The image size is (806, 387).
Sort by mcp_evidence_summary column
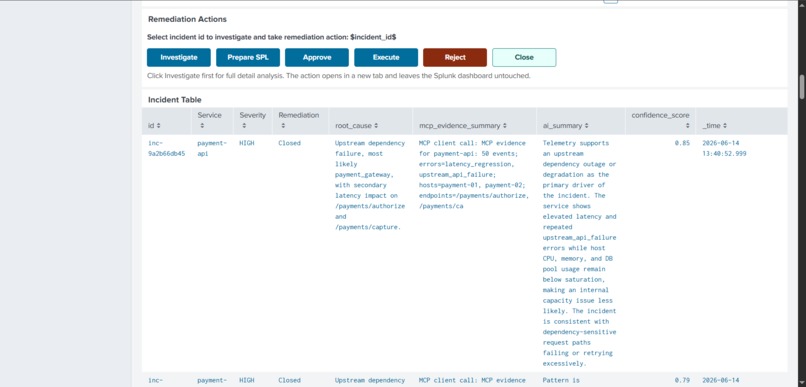pyautogui.click(x=463, y=125)
